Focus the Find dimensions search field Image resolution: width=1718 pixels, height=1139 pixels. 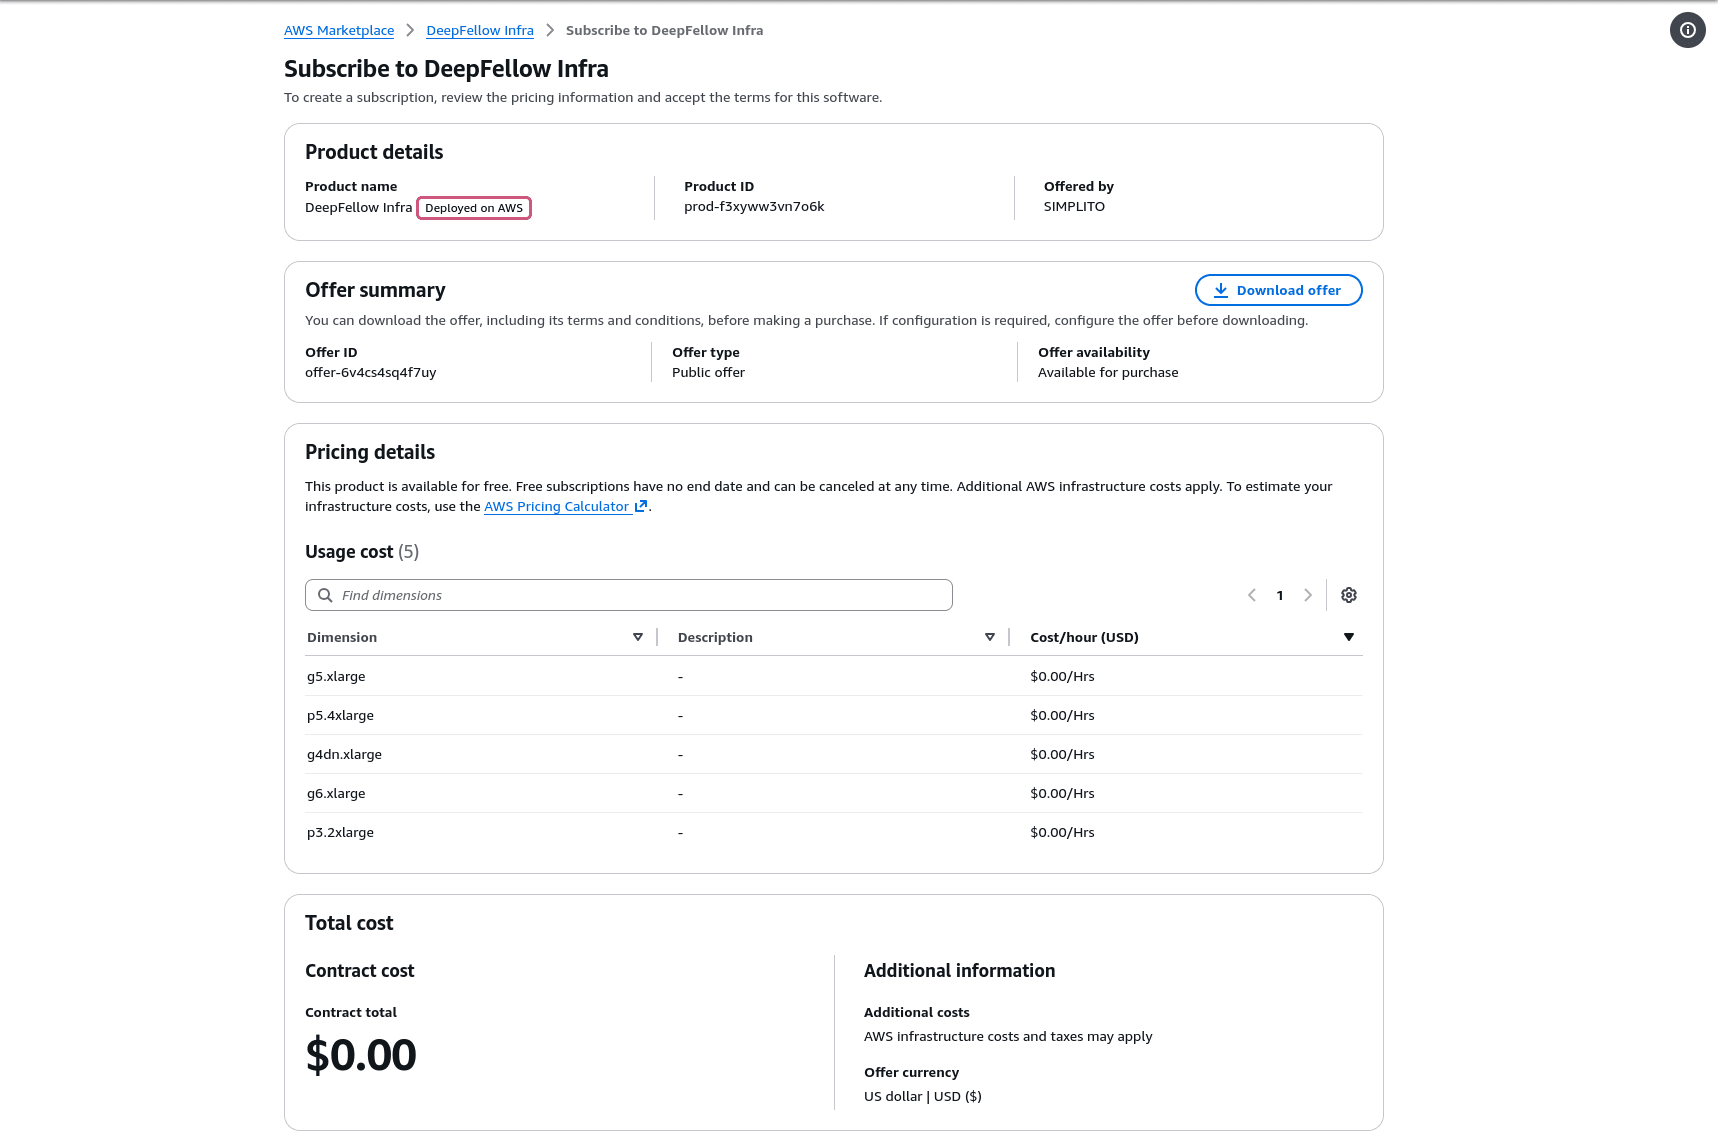[x=640, y=595]
